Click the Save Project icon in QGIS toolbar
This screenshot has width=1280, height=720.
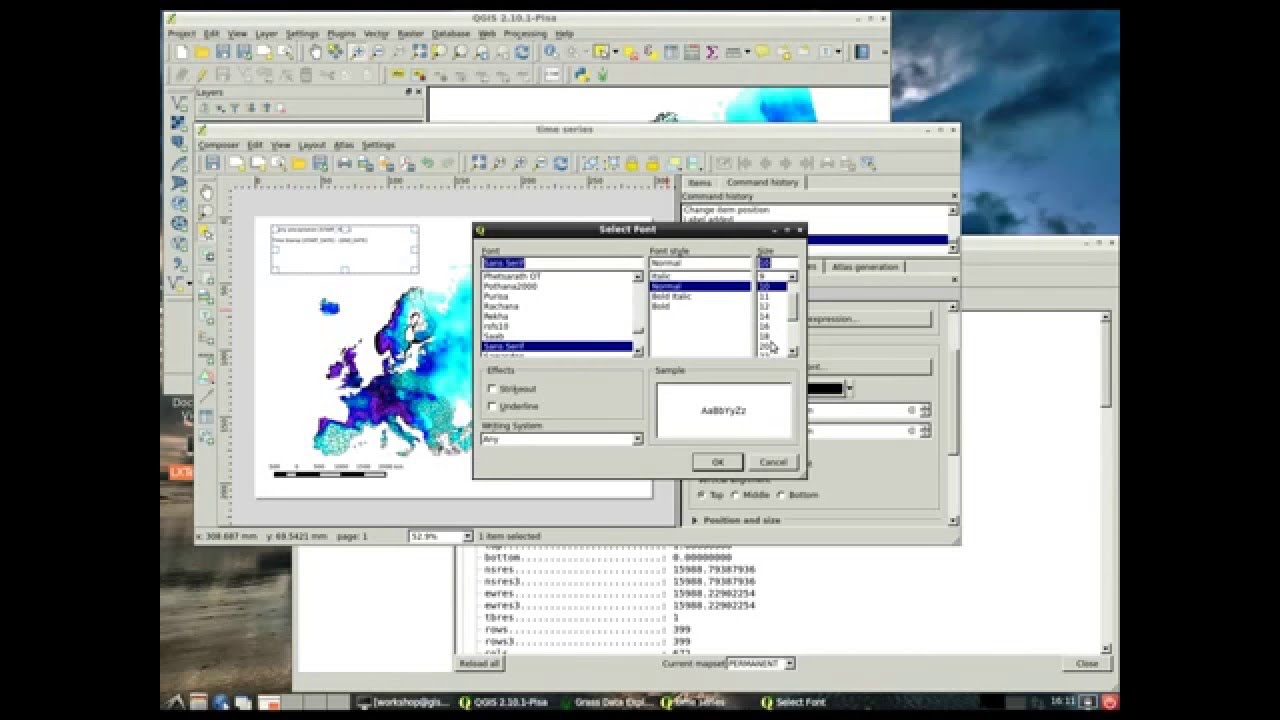[222, 52]
